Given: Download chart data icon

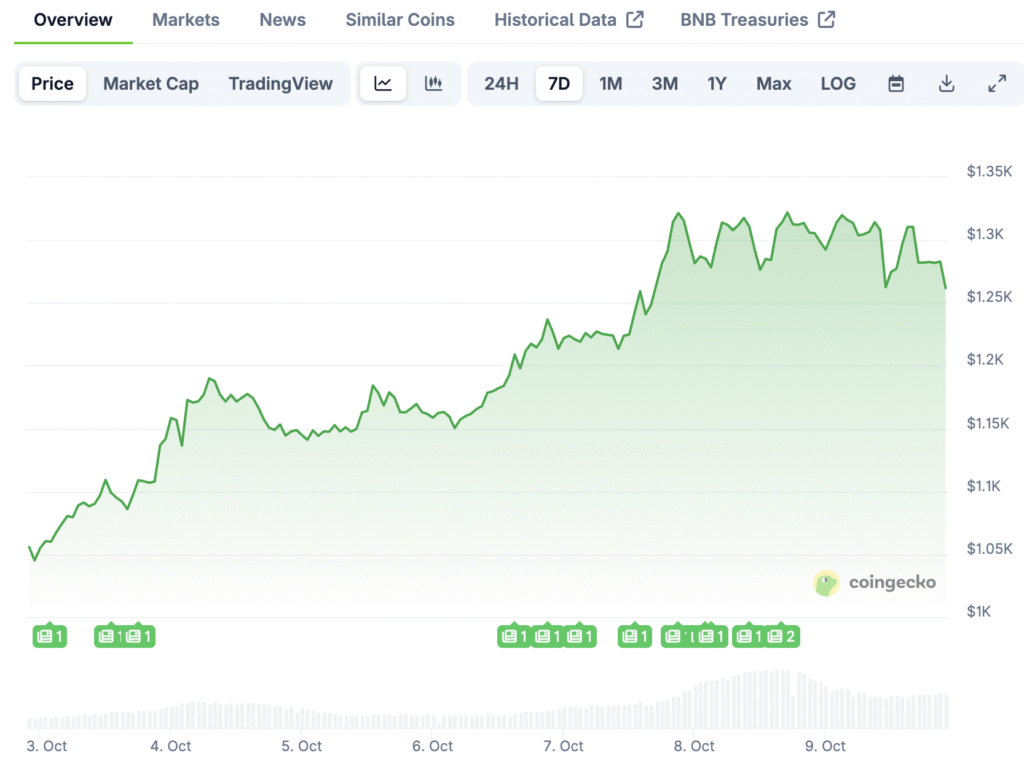Looking at the screenshot, I should tap(946, 84).
